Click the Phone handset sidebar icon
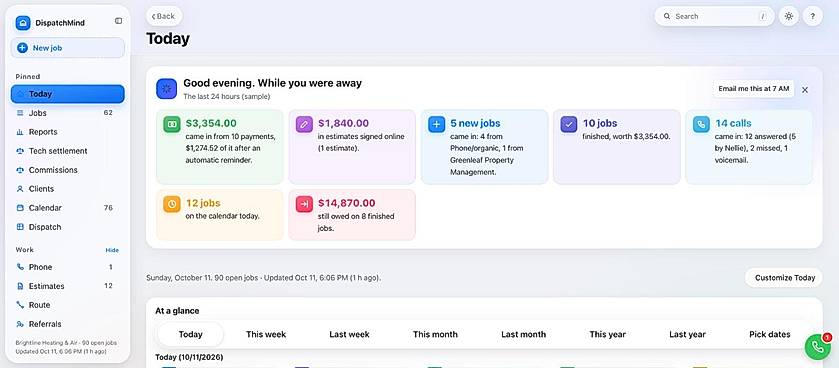The height and width of the screenshot is (368, 839). pos(20,267)
